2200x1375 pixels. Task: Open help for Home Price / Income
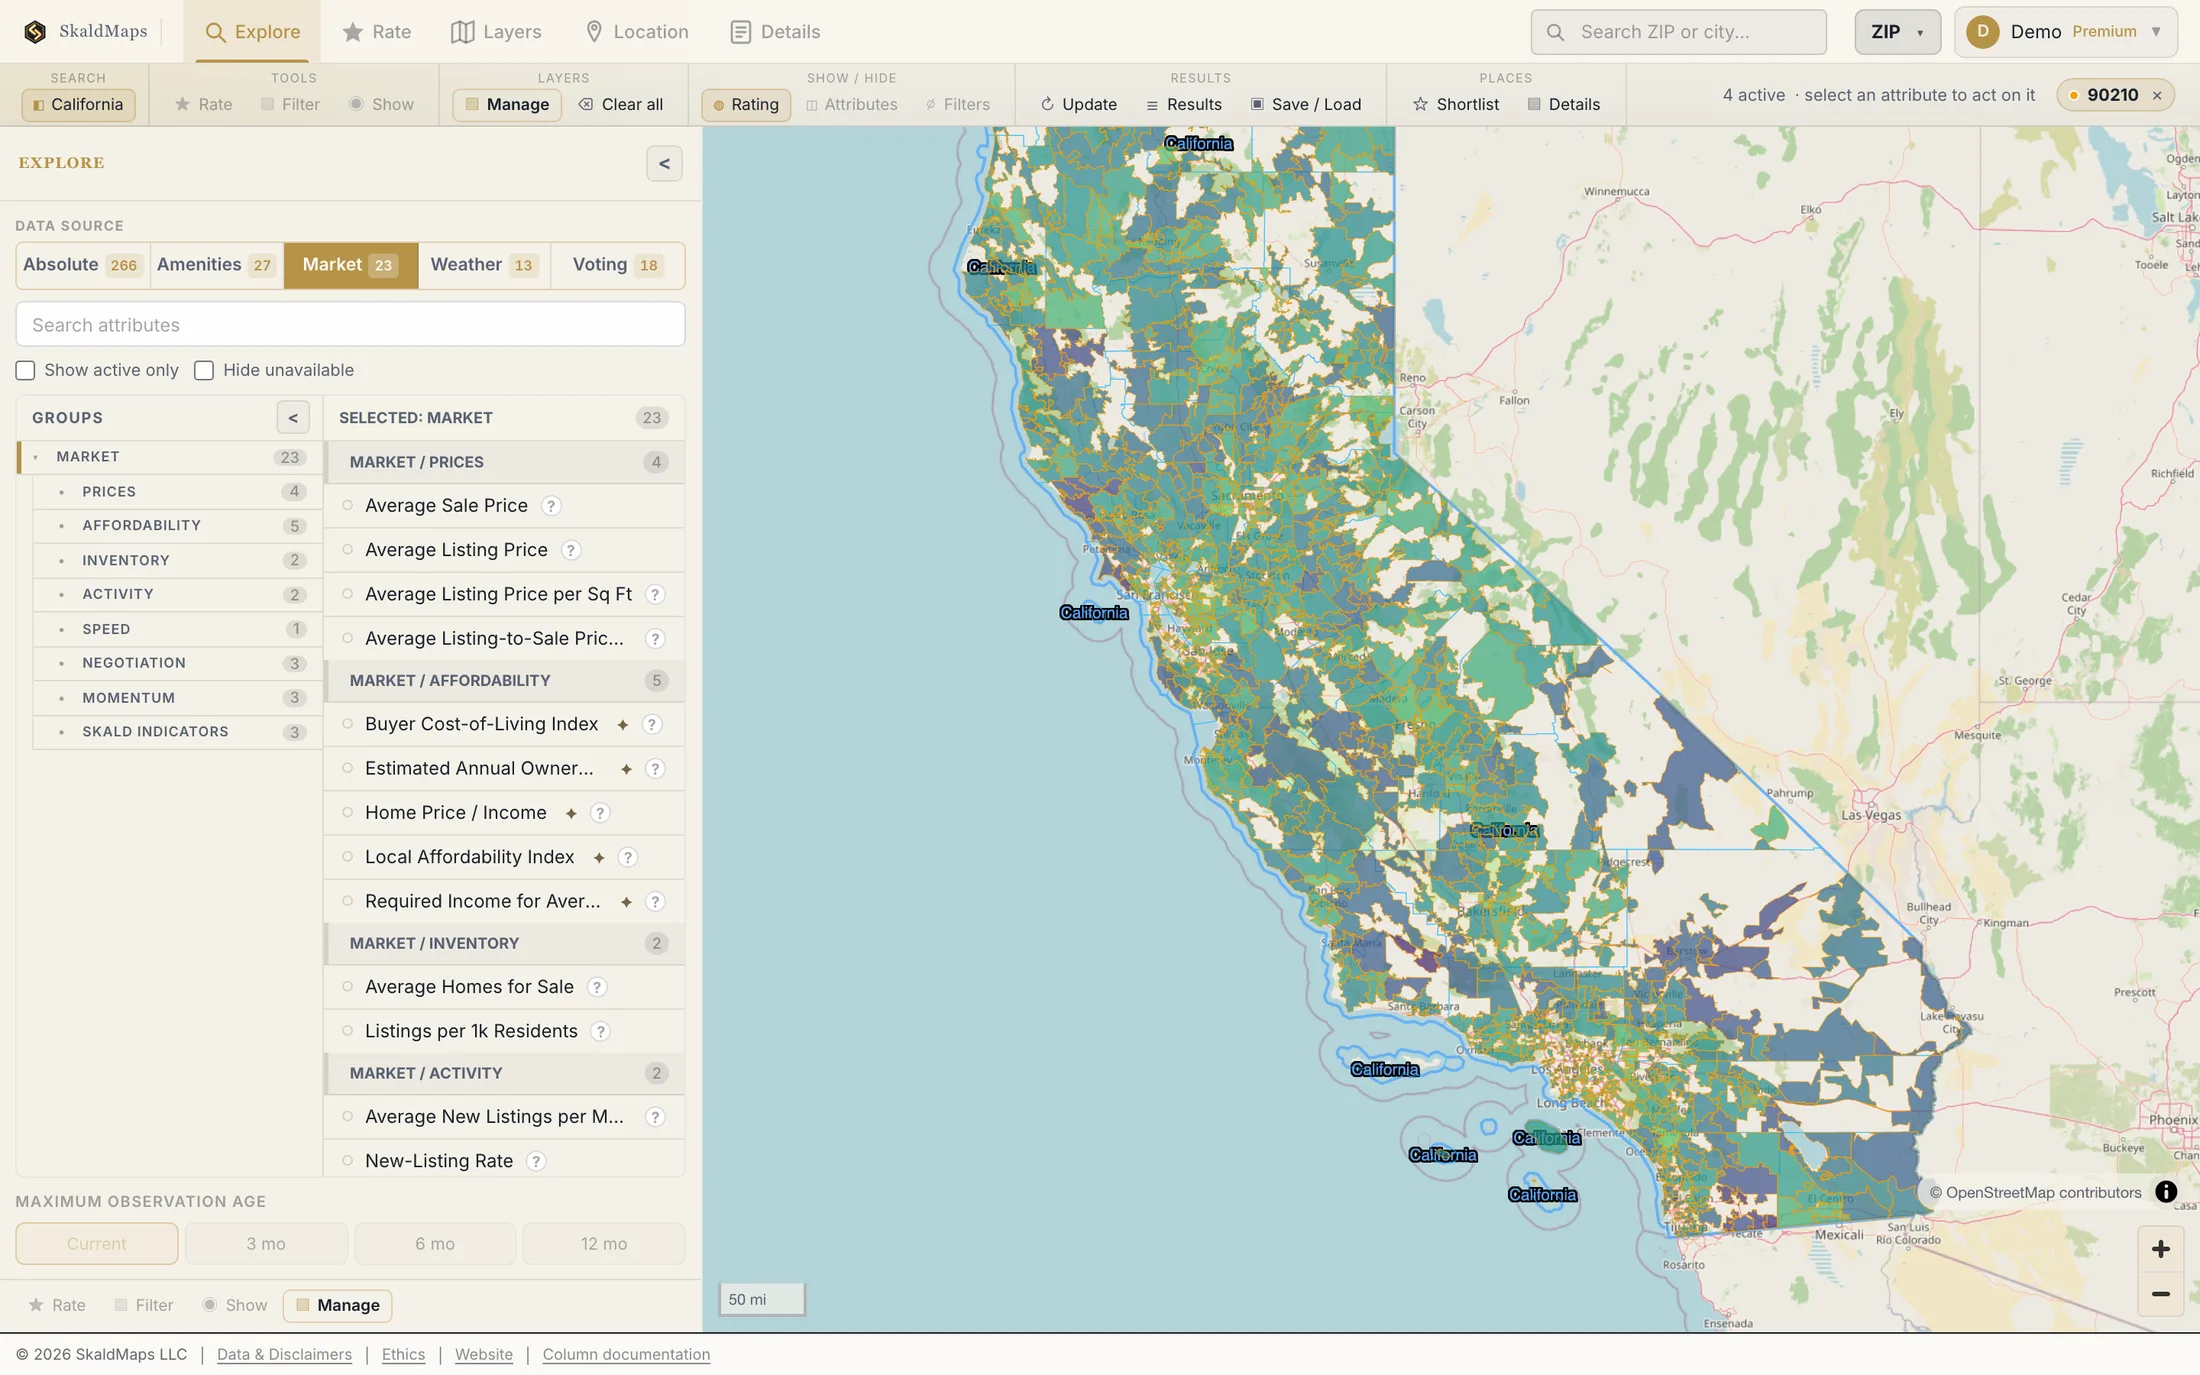pos(600,813)
